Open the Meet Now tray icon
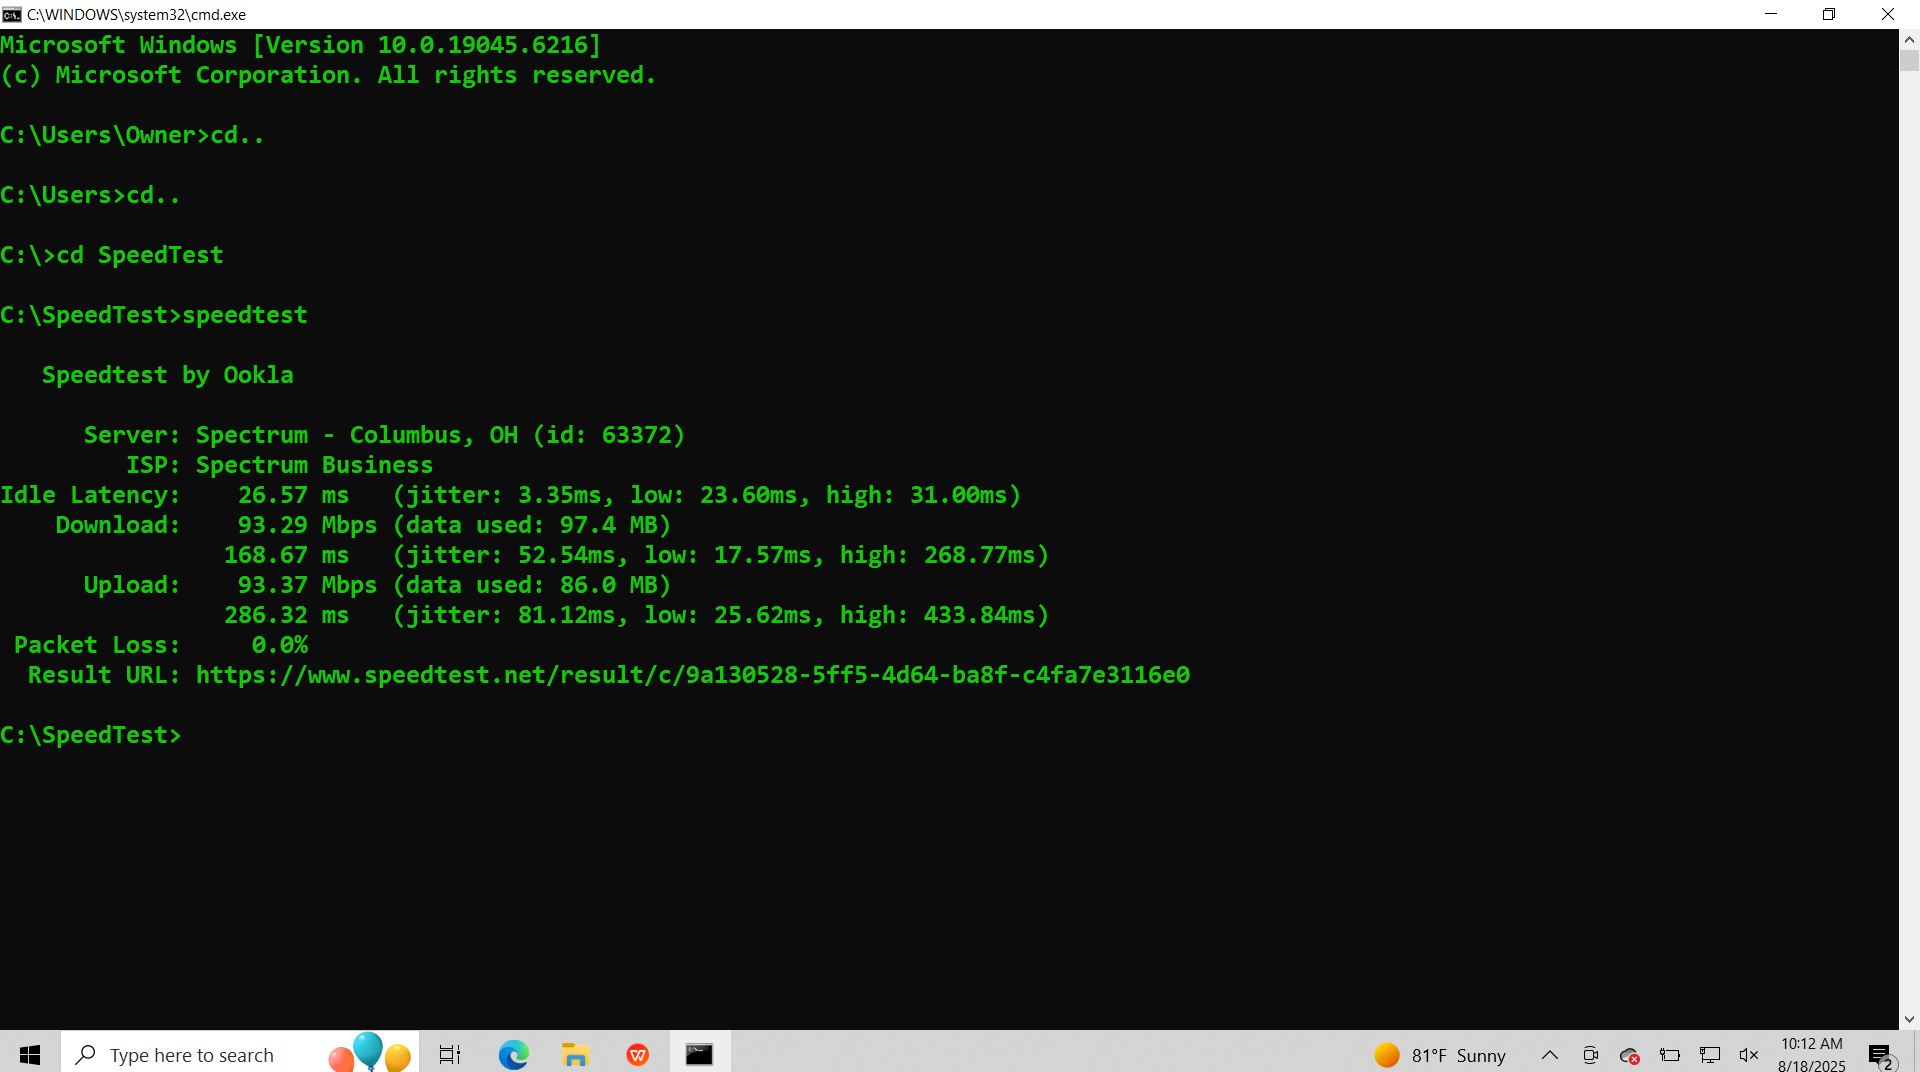1920x1072 pixels. coord(1590,1055)
